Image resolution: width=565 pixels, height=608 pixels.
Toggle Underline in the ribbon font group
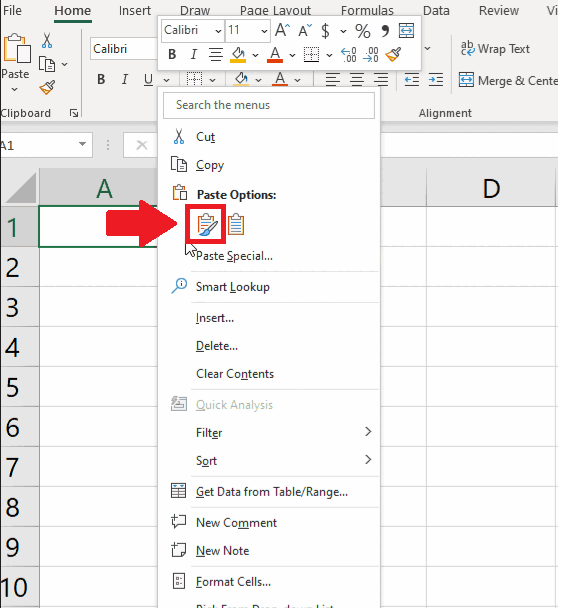(148, 80)
